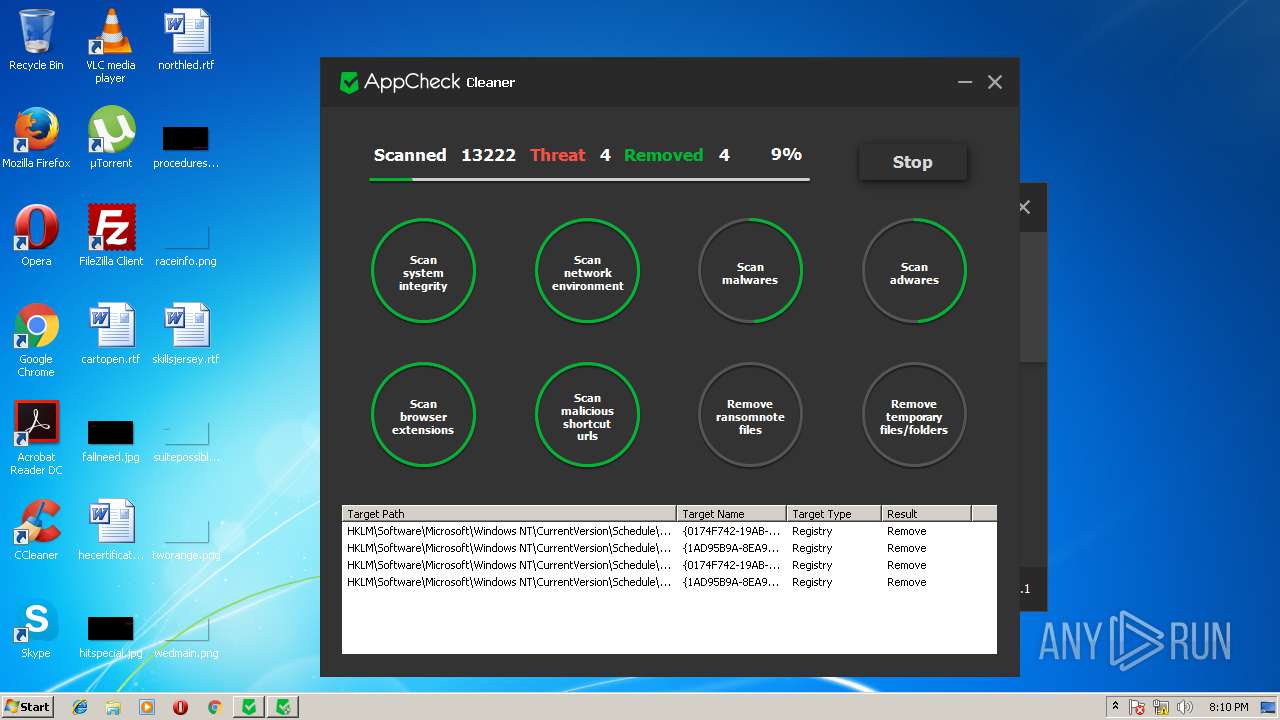Click the Scan system integrity circle
Image resolution: width=1280 pixels, height=720 pixels.
(423, 272)
